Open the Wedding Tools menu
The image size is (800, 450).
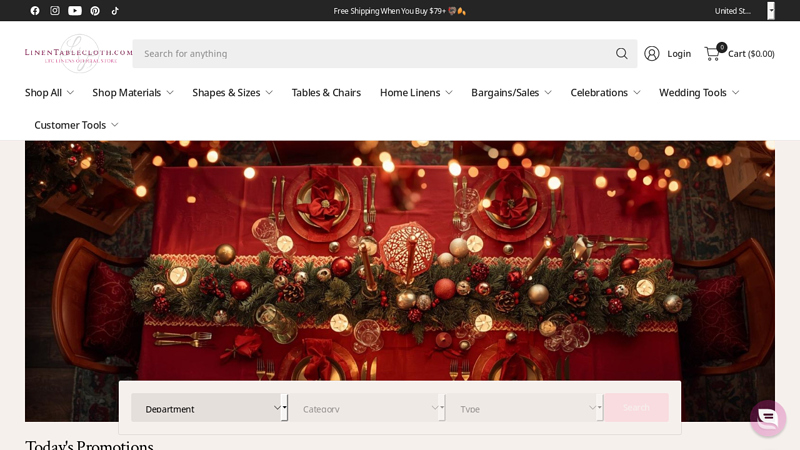699,92
